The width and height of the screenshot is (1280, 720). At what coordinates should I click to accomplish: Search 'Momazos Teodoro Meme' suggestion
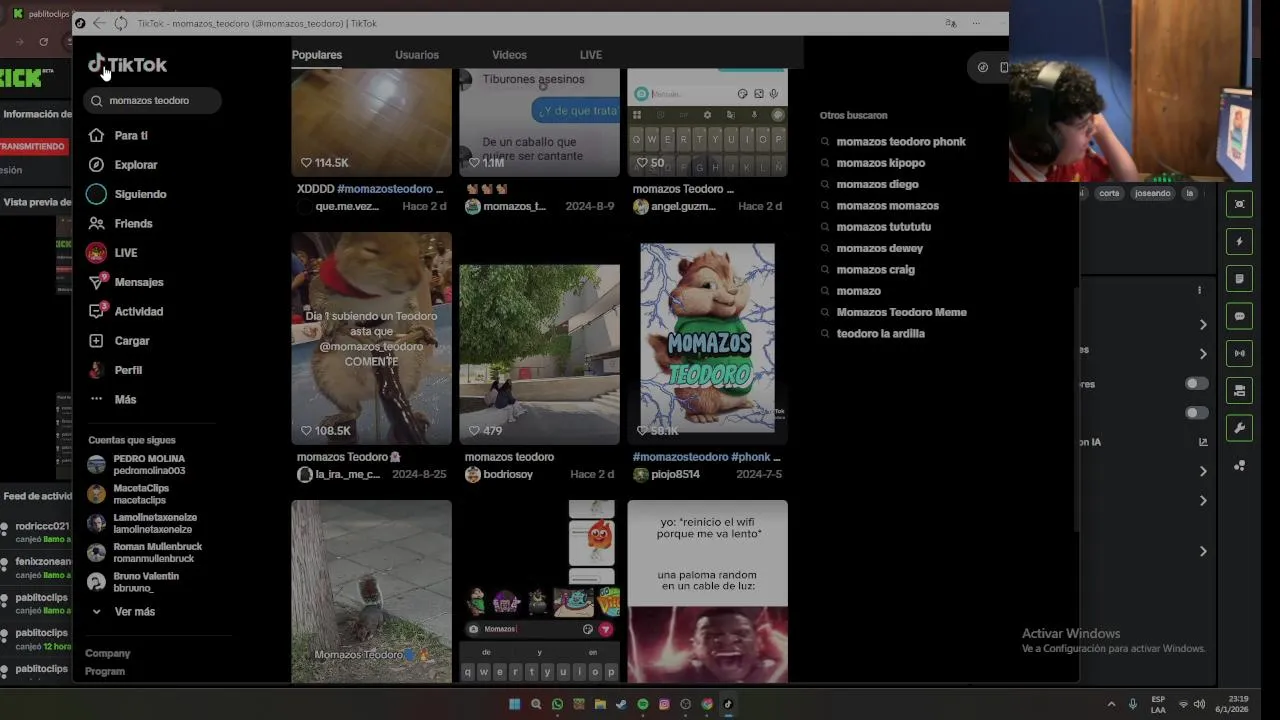(x=901, y=312)
